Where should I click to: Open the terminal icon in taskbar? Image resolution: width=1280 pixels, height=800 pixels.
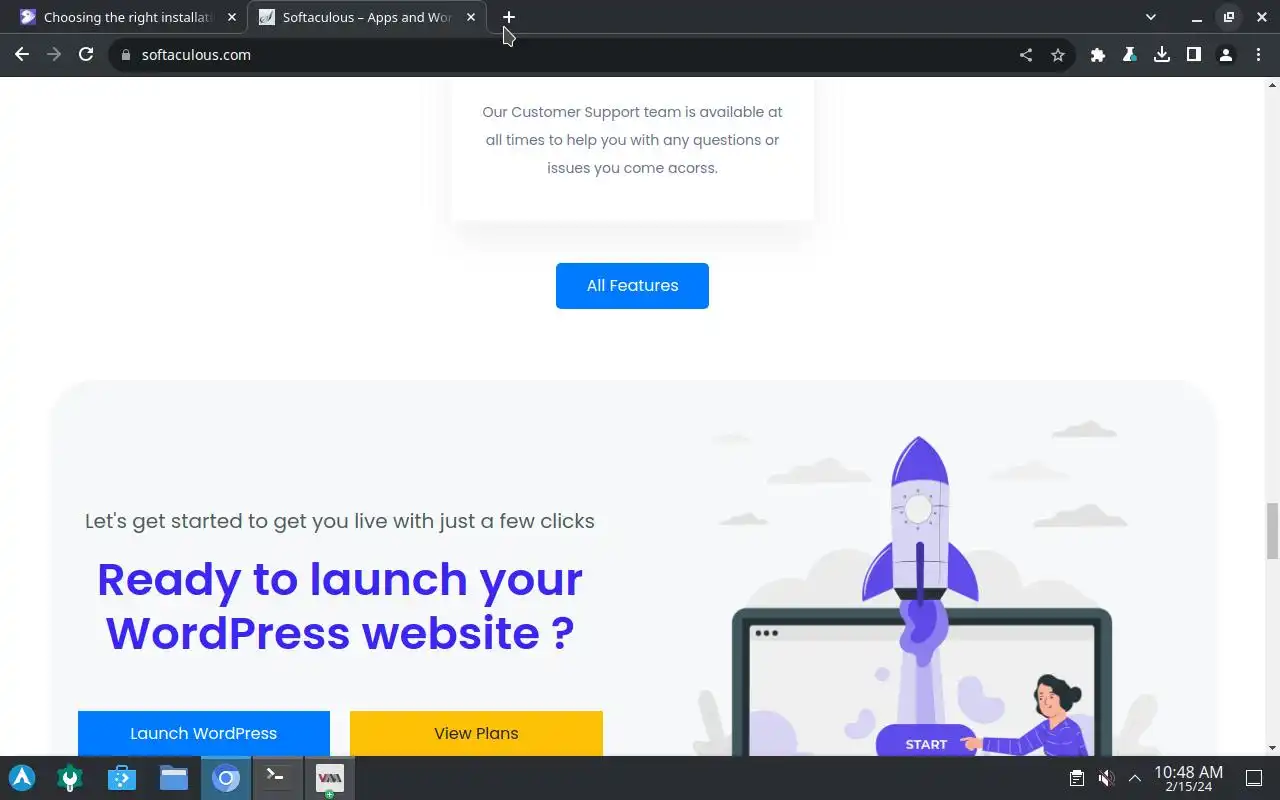[277, 778]
